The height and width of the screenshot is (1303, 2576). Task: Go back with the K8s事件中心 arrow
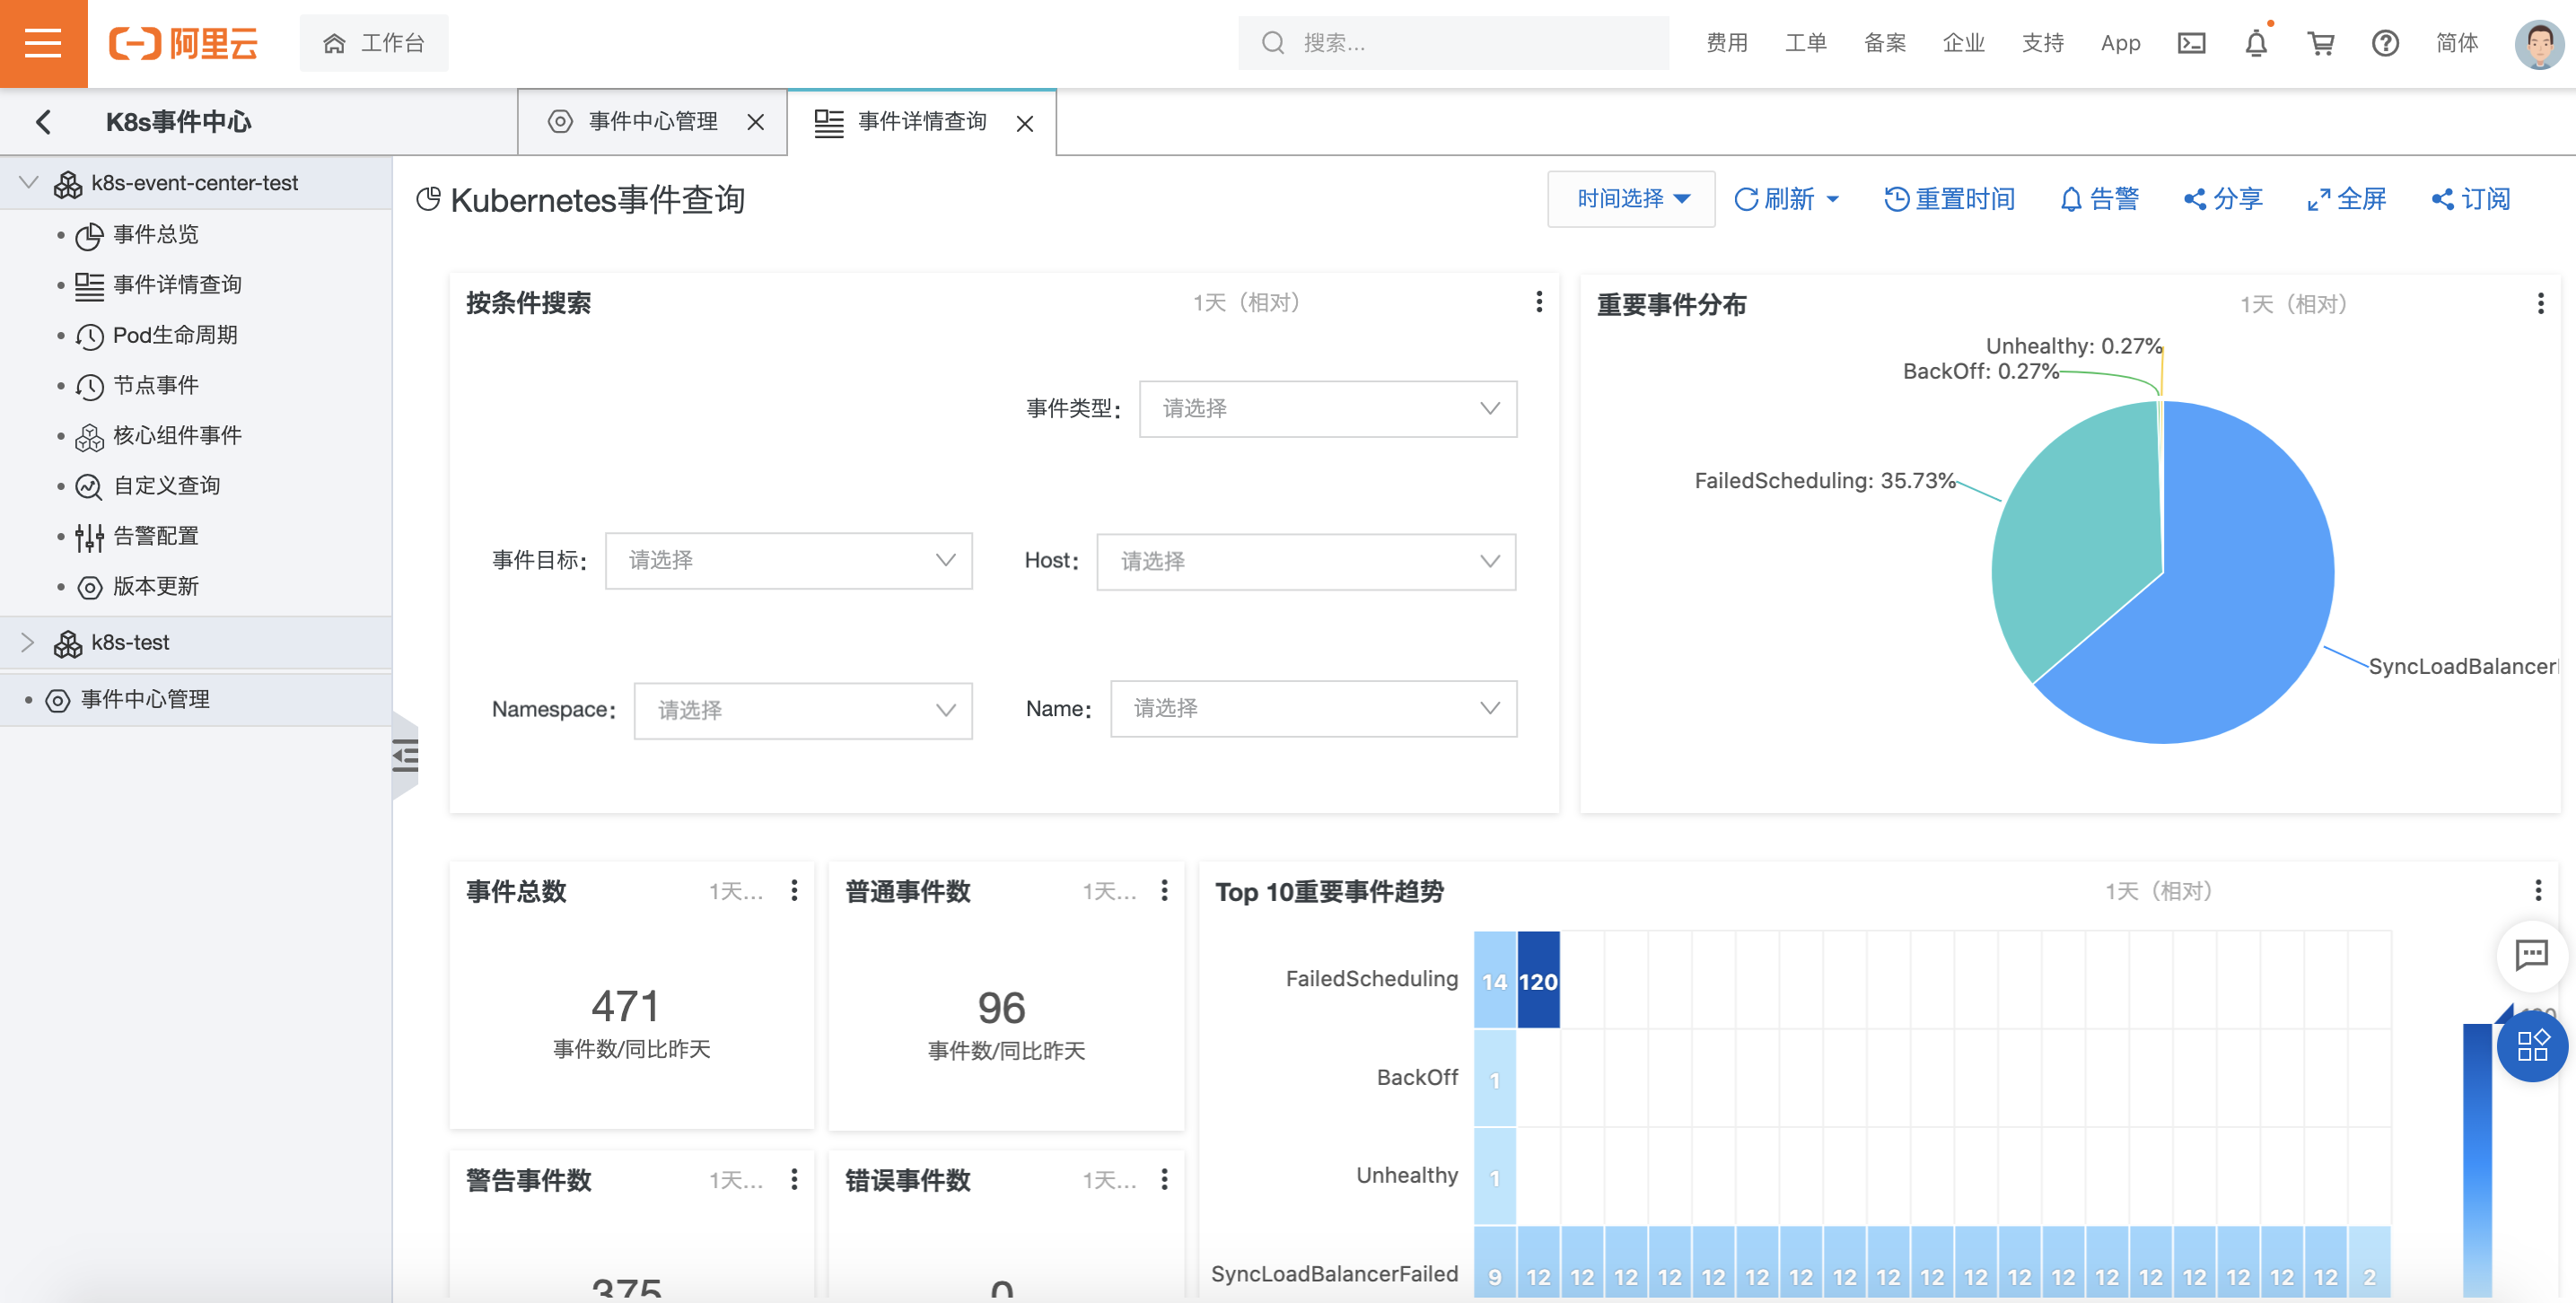coord(43,122)
